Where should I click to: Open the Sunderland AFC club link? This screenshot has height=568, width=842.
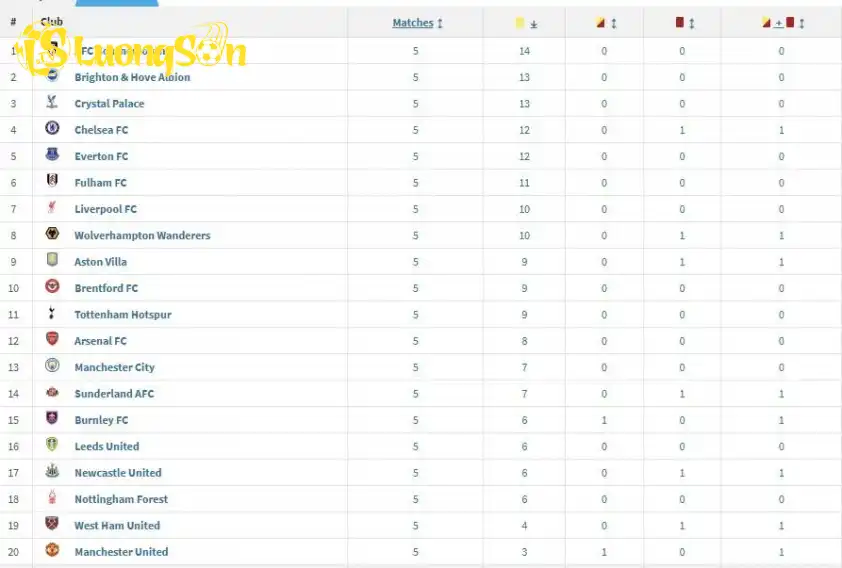(114, 393)
